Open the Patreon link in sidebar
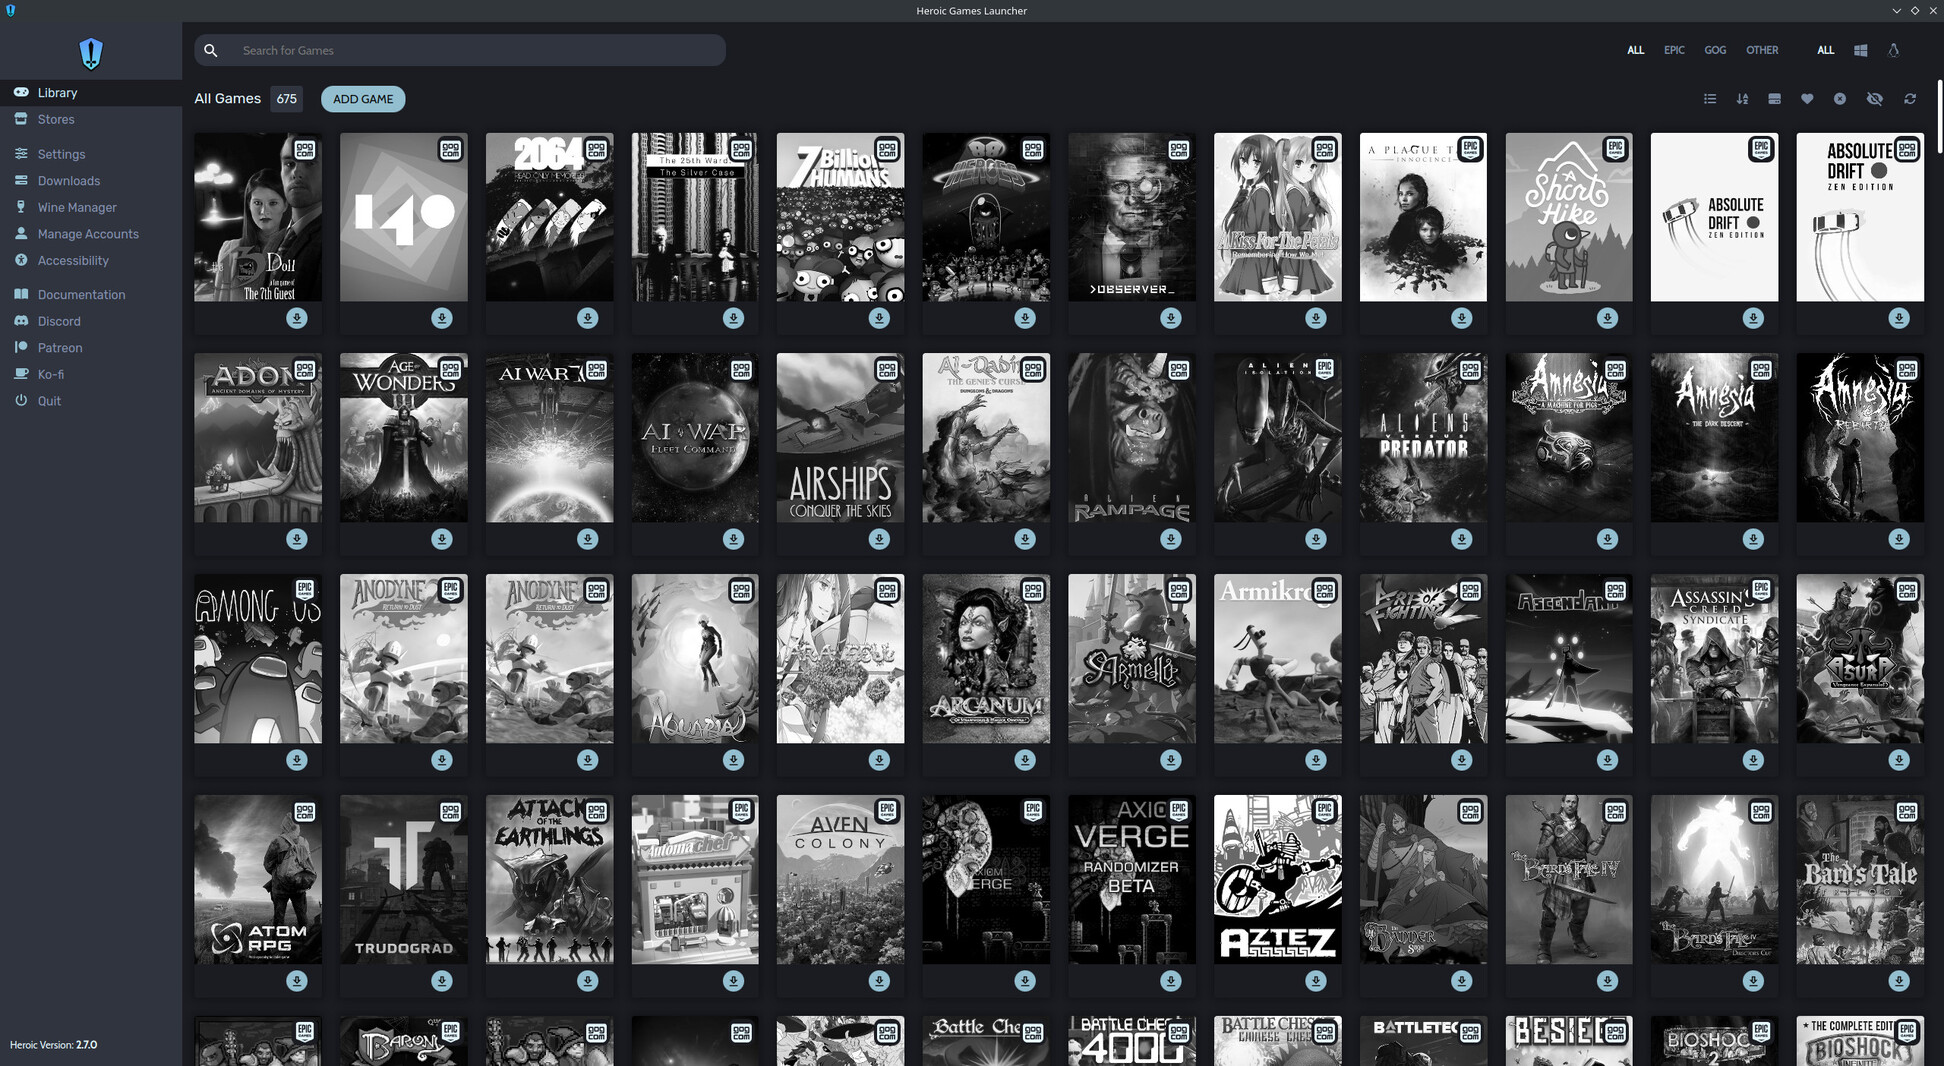The height and width of the screenshot is (1066, 1944). coord(60,348)
